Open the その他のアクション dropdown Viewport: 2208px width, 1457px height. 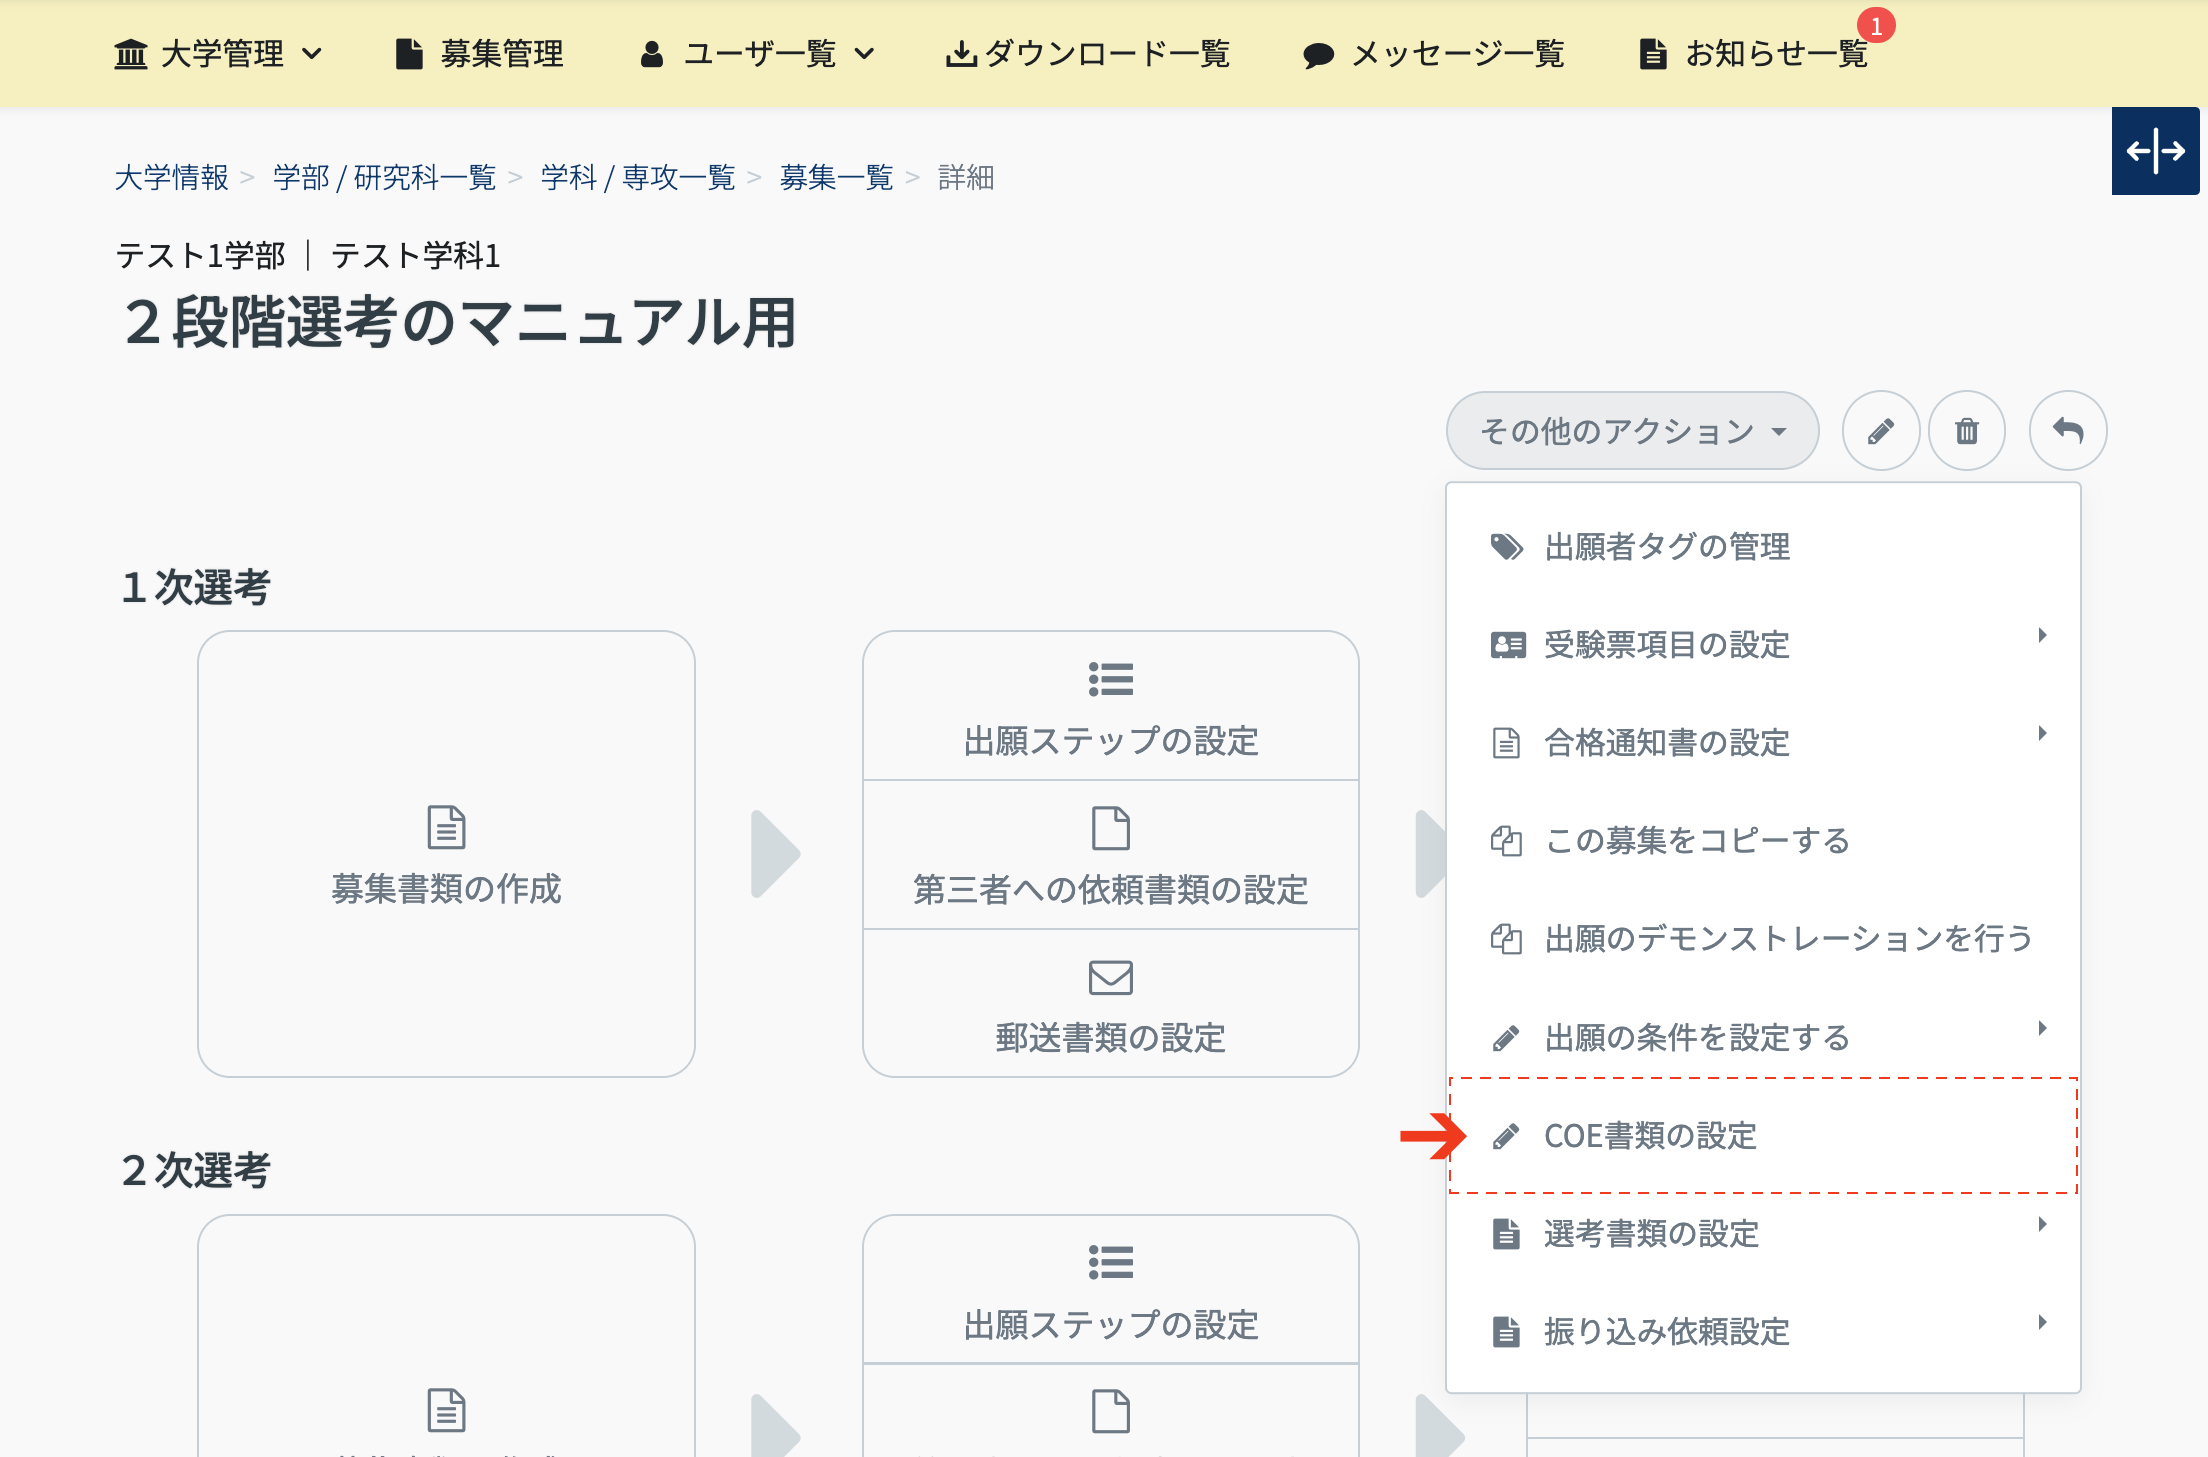coord(1631,431)
